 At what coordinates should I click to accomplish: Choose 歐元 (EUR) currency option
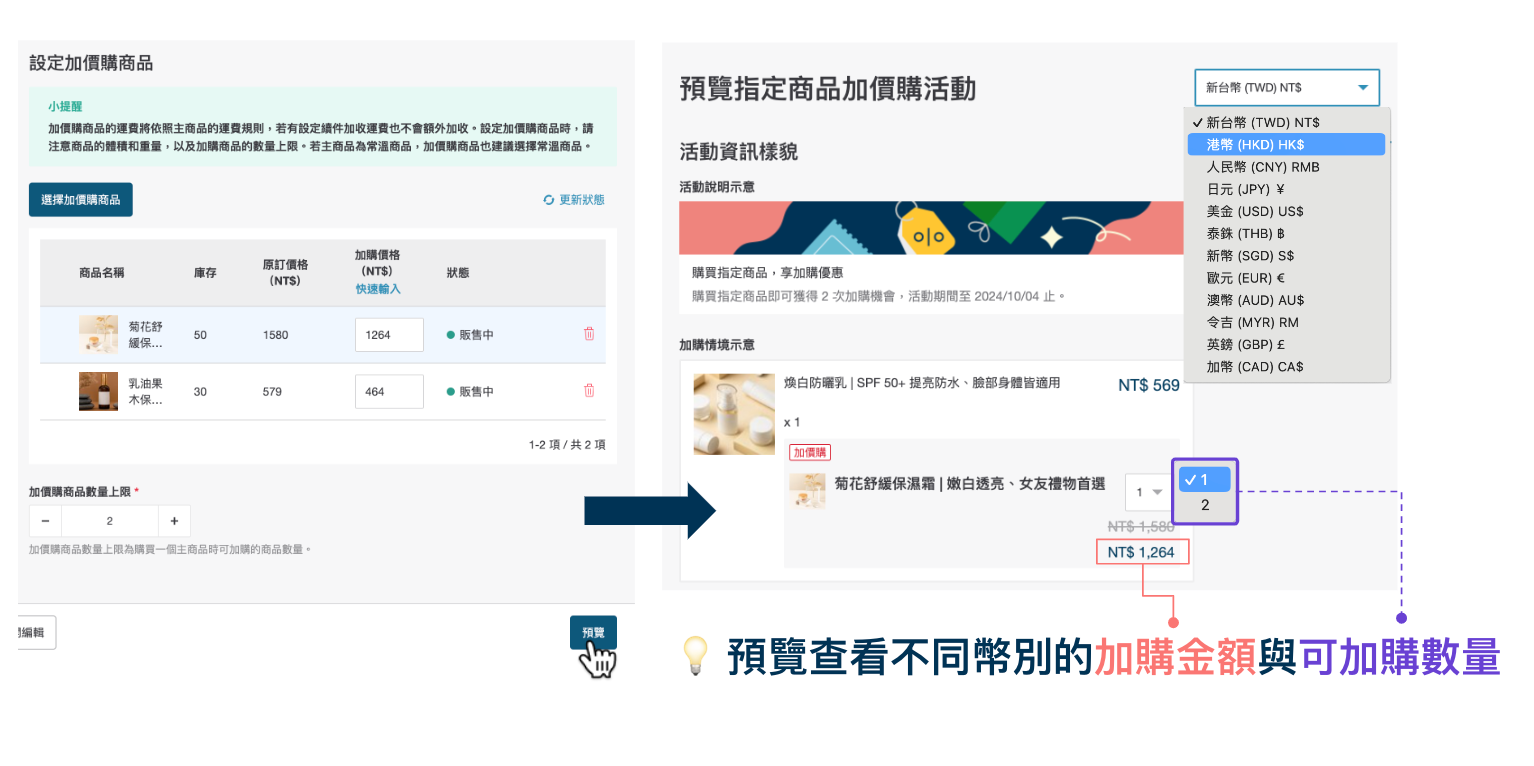[x=1245, y=278]
